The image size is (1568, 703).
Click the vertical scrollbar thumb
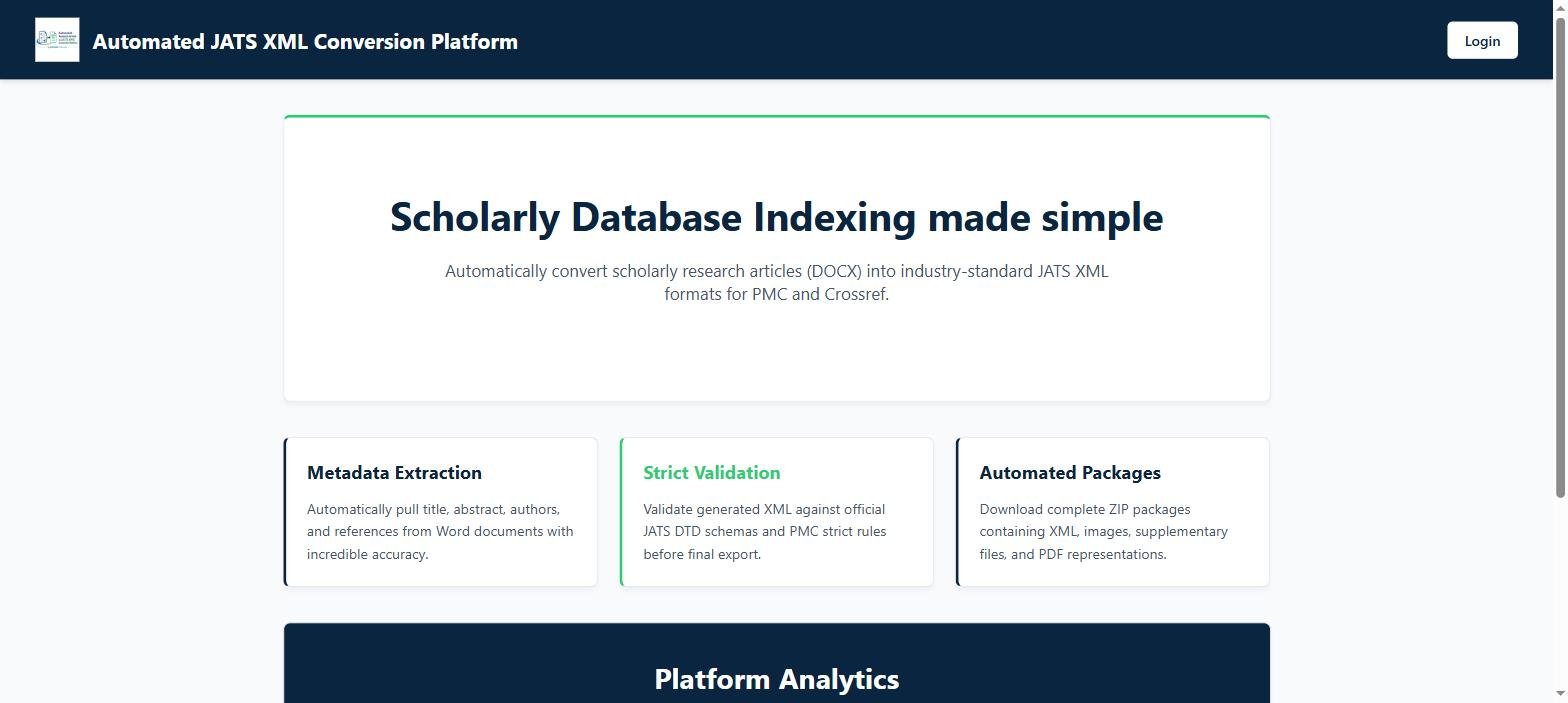[1560, 256]
